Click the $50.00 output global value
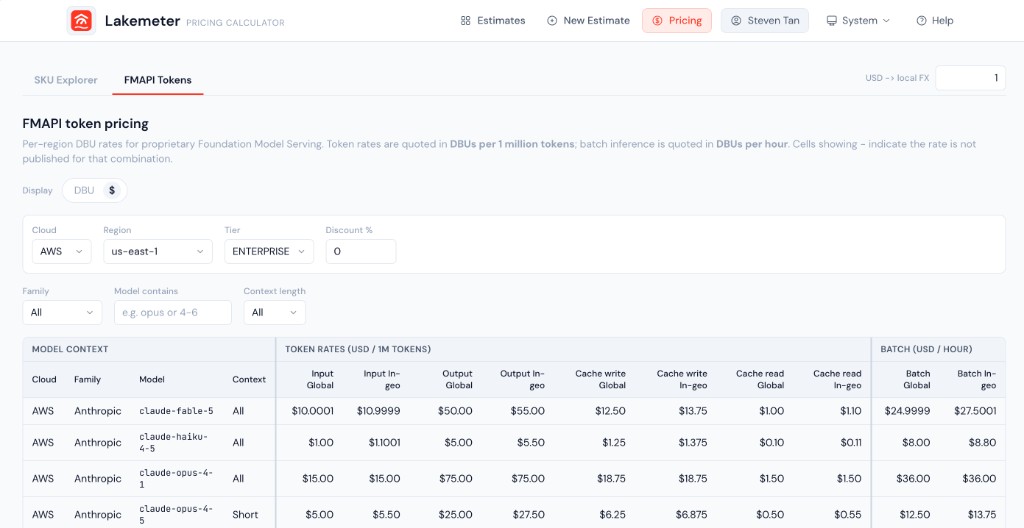Image resolution: width=1024 pixels, height=528 pixels. pyautogui.click(x=455, y=411)
